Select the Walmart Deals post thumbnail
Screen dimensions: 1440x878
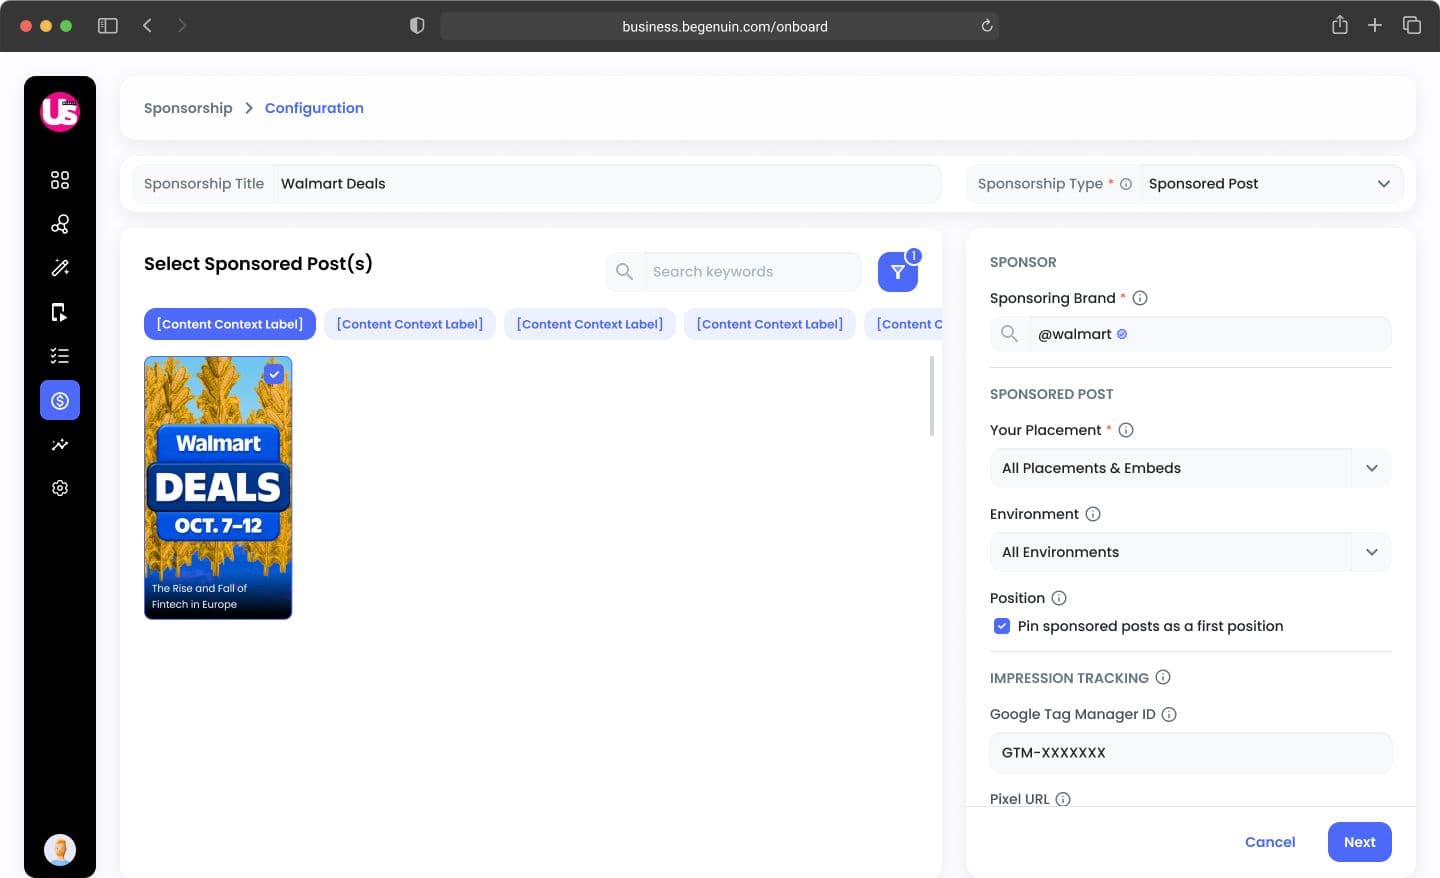click(x=218, y=488)
